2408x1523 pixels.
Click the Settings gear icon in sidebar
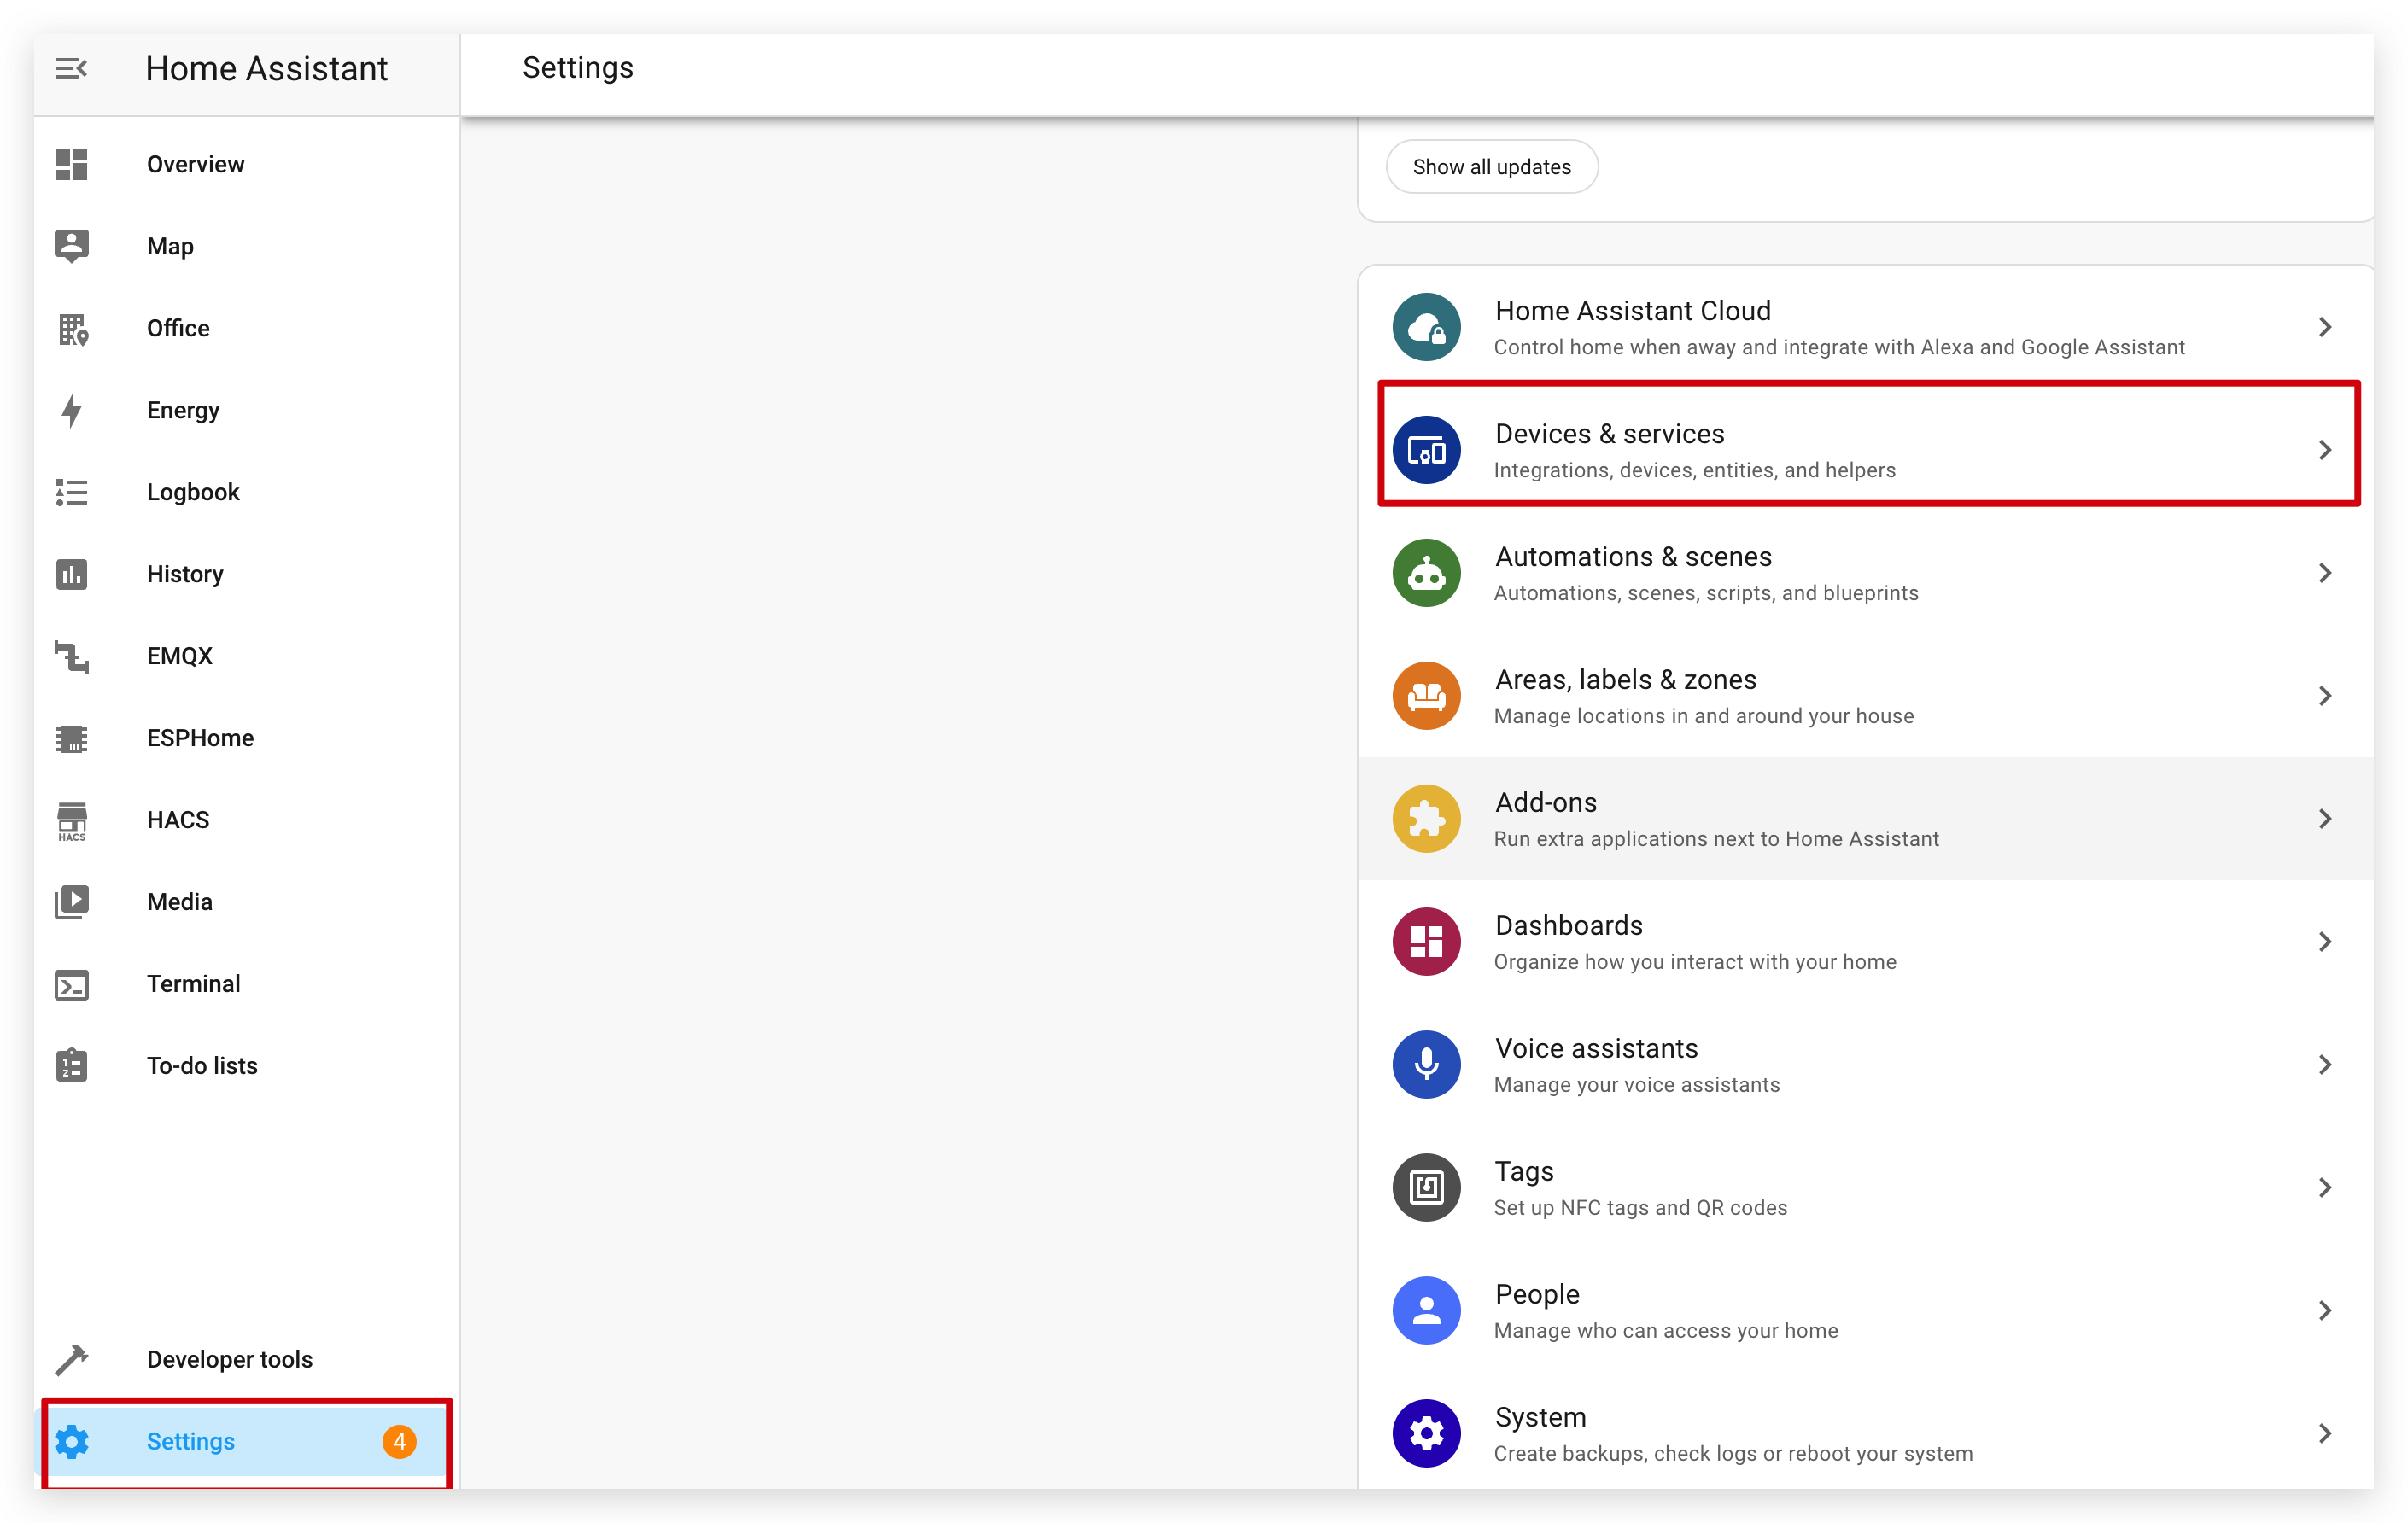71,1441
